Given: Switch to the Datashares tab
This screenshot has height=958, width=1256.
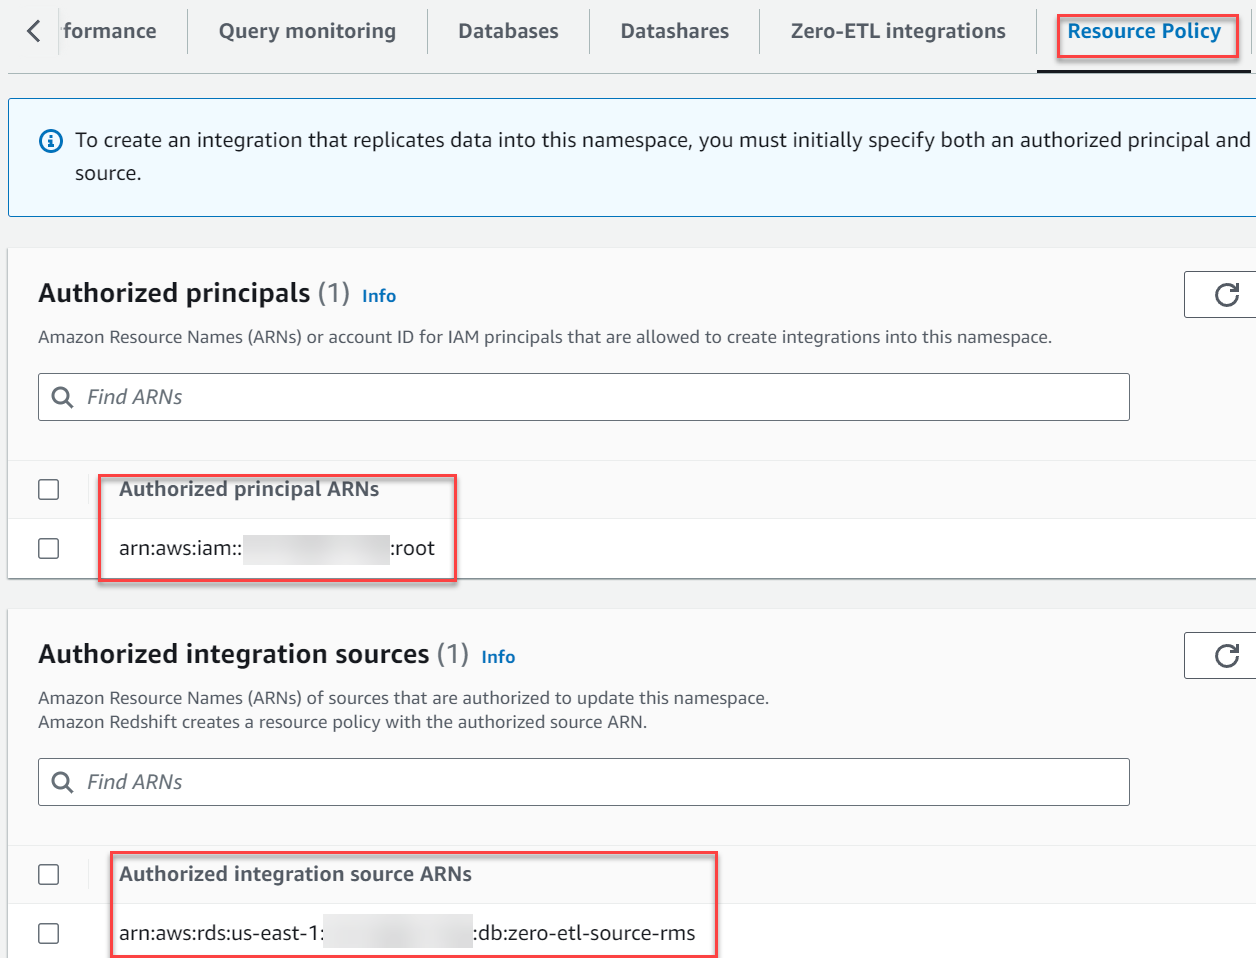Looking at the screenshot, I should (673, 31).
